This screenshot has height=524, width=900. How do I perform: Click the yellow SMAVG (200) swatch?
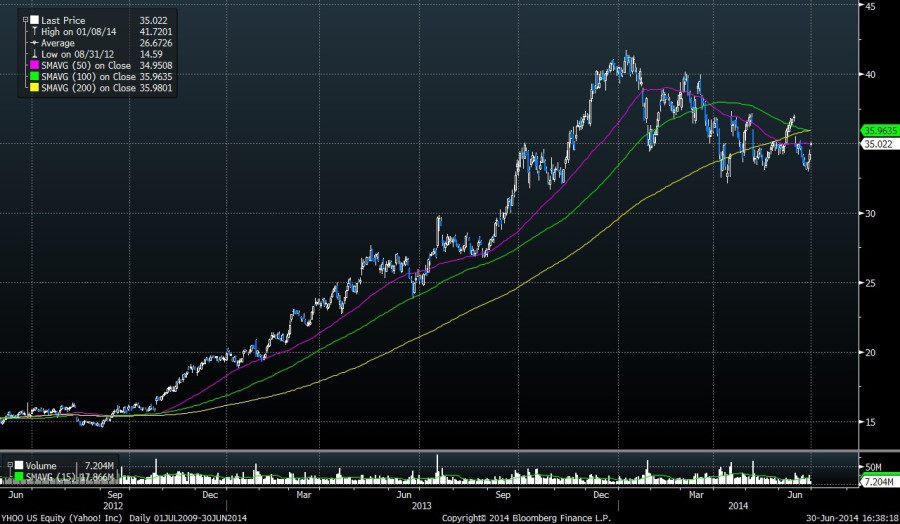(32, 88)
